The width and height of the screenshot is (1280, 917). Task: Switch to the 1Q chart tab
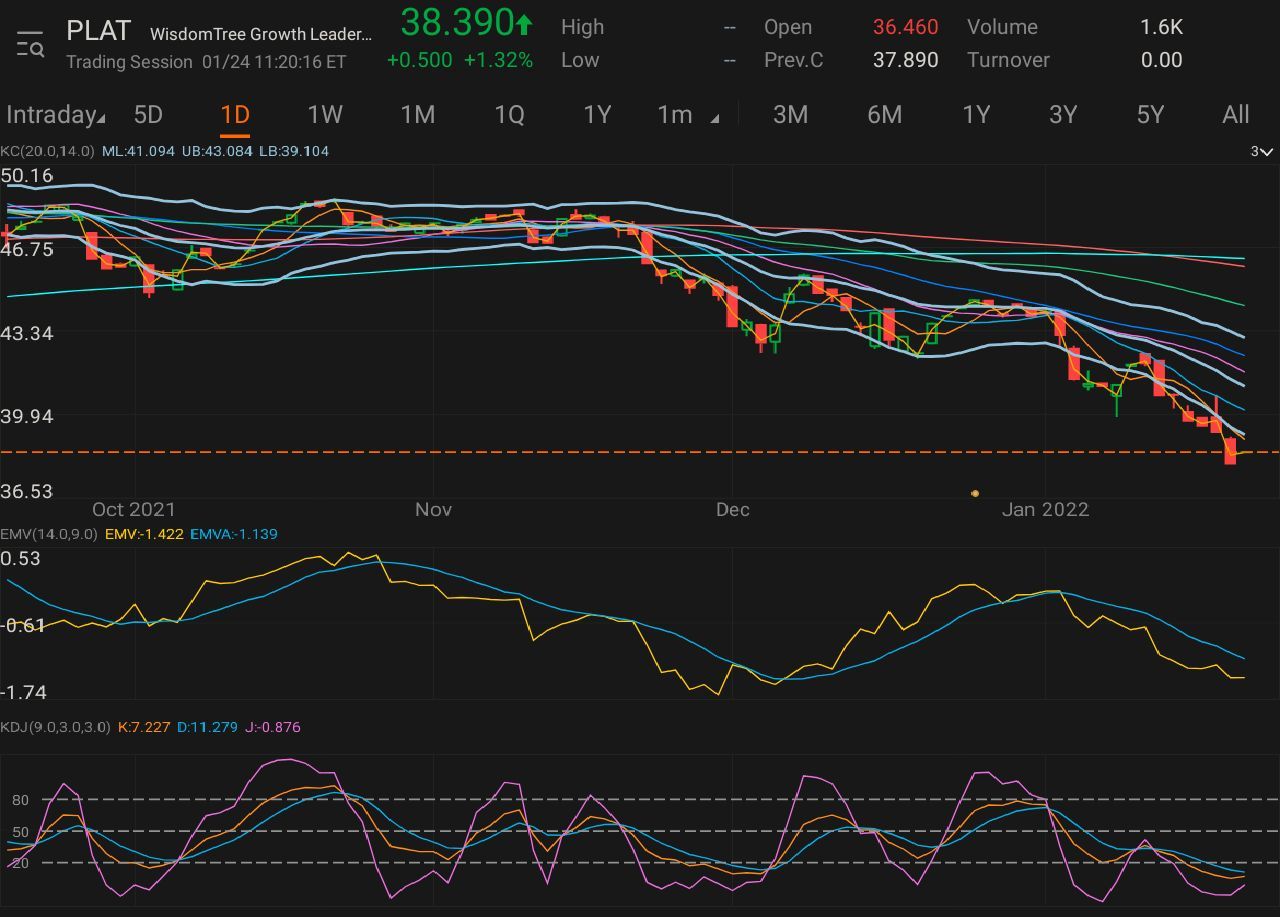click(509, 115)
